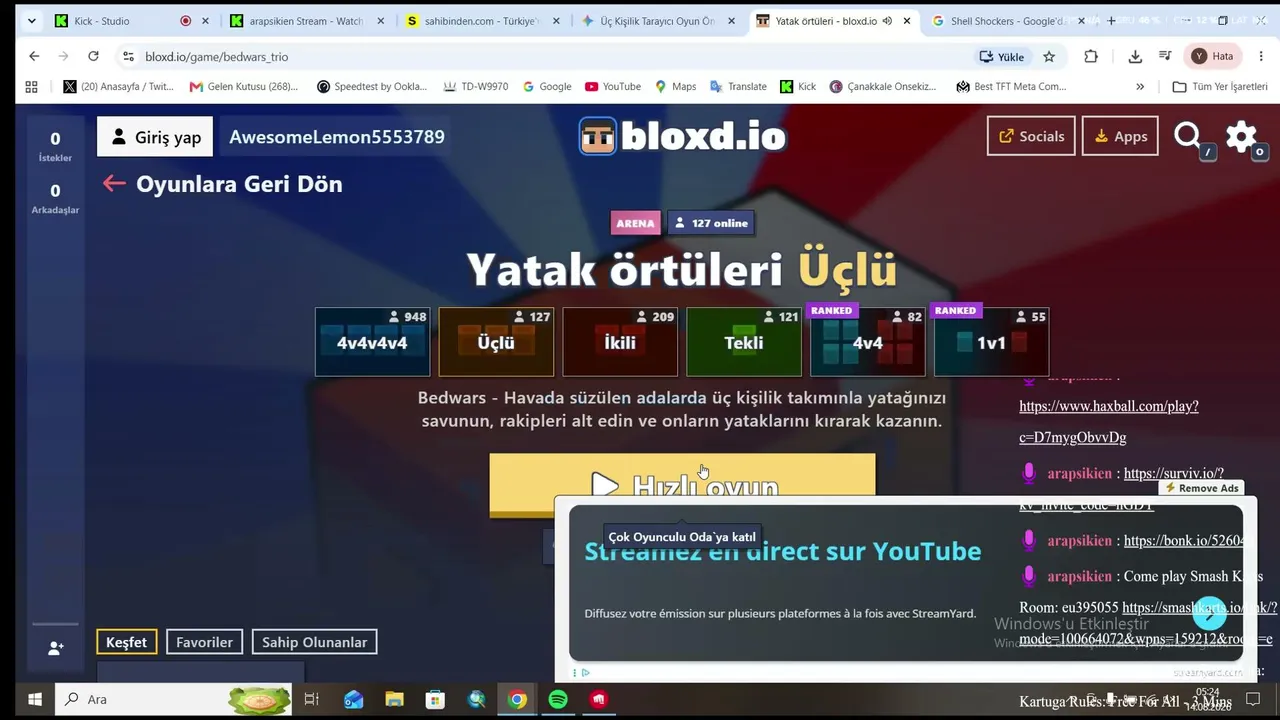1280x720 pixels.
Task: Select the Keşfet tab
Action: click(127, 642)
